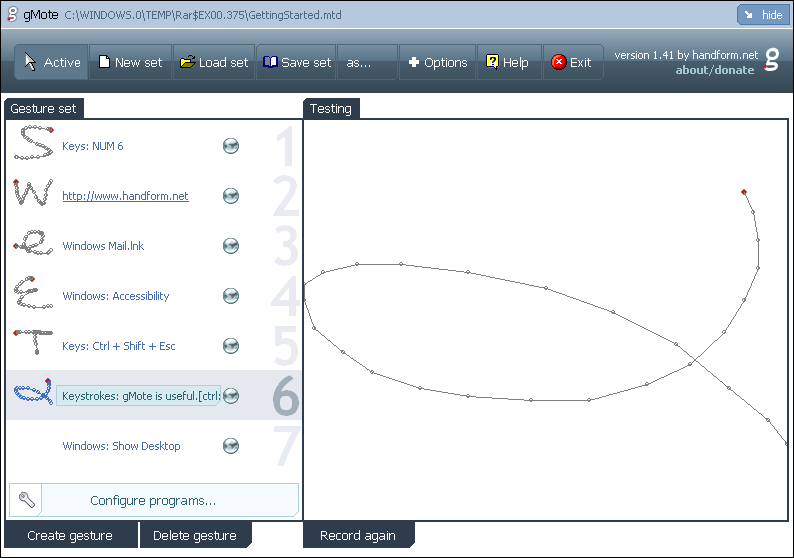Screen dimensions: 794x558
Task: Click 'Windows: Accessibility' action text
Action: click(116, 296)
